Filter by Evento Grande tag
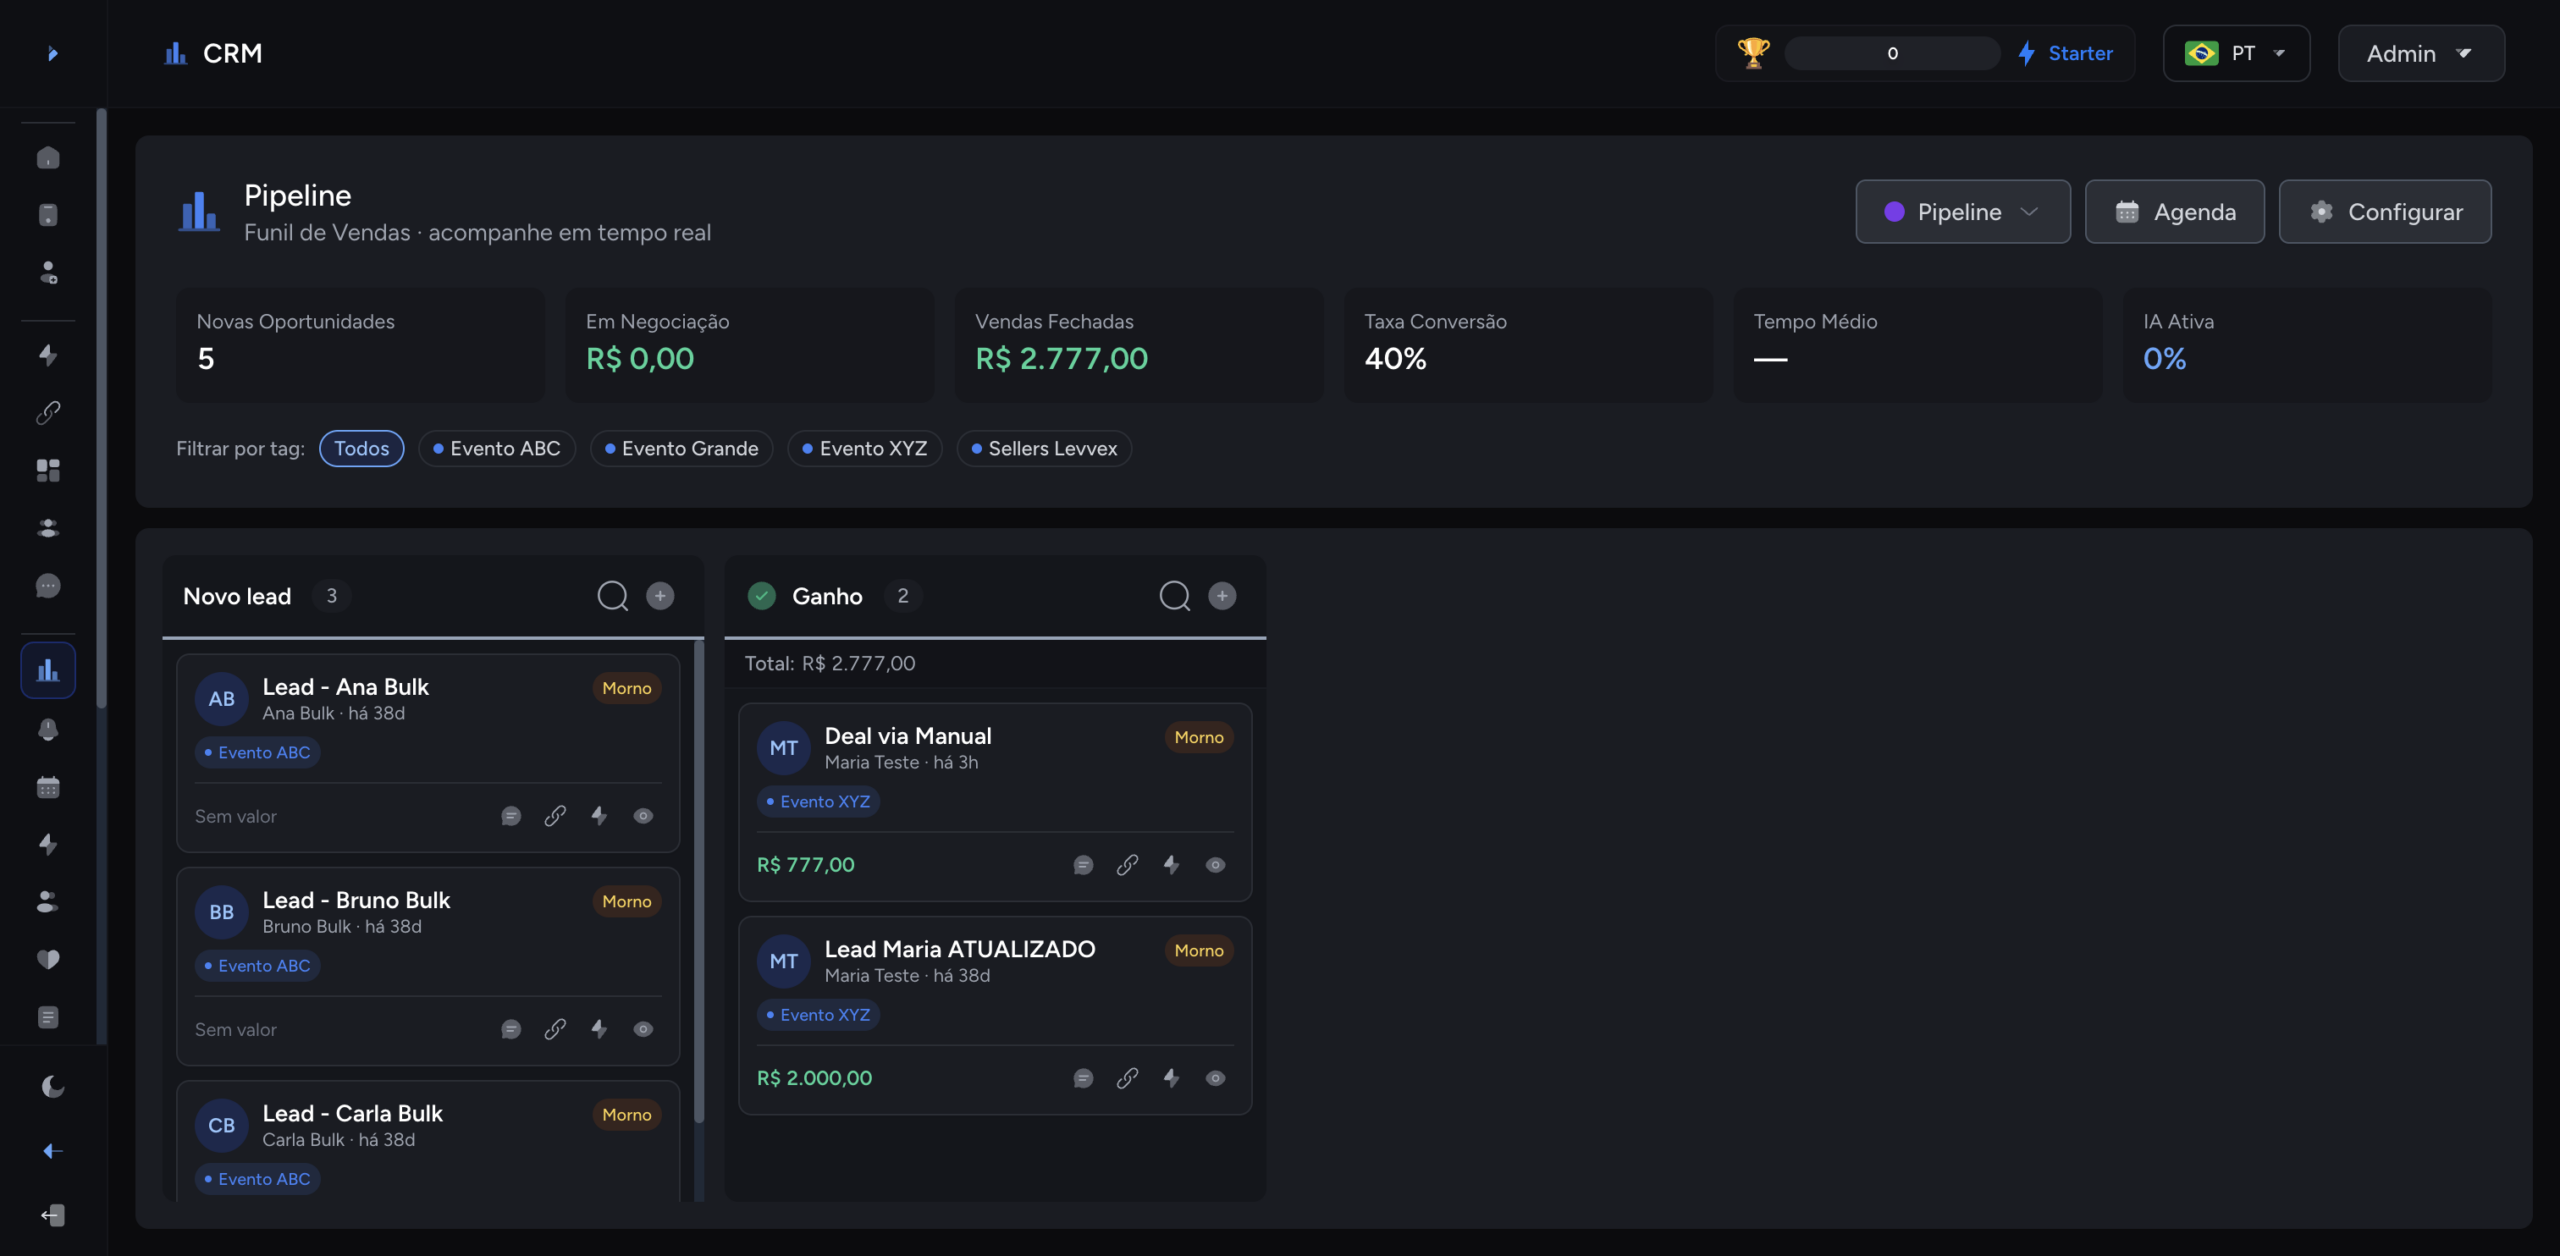Screen dimensions: 2560x1256 [x=682, y=448]
